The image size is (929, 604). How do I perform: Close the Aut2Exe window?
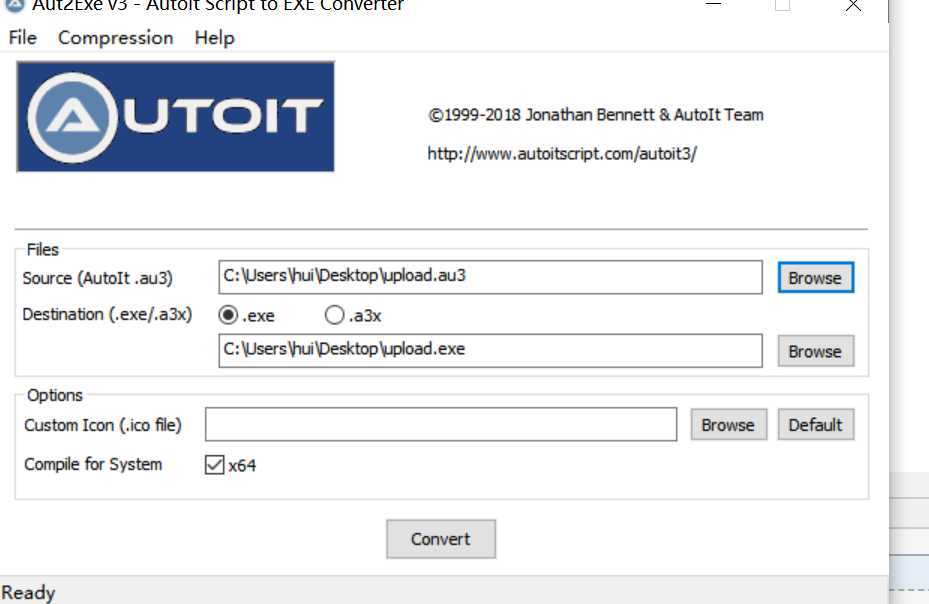coord(853,6)
